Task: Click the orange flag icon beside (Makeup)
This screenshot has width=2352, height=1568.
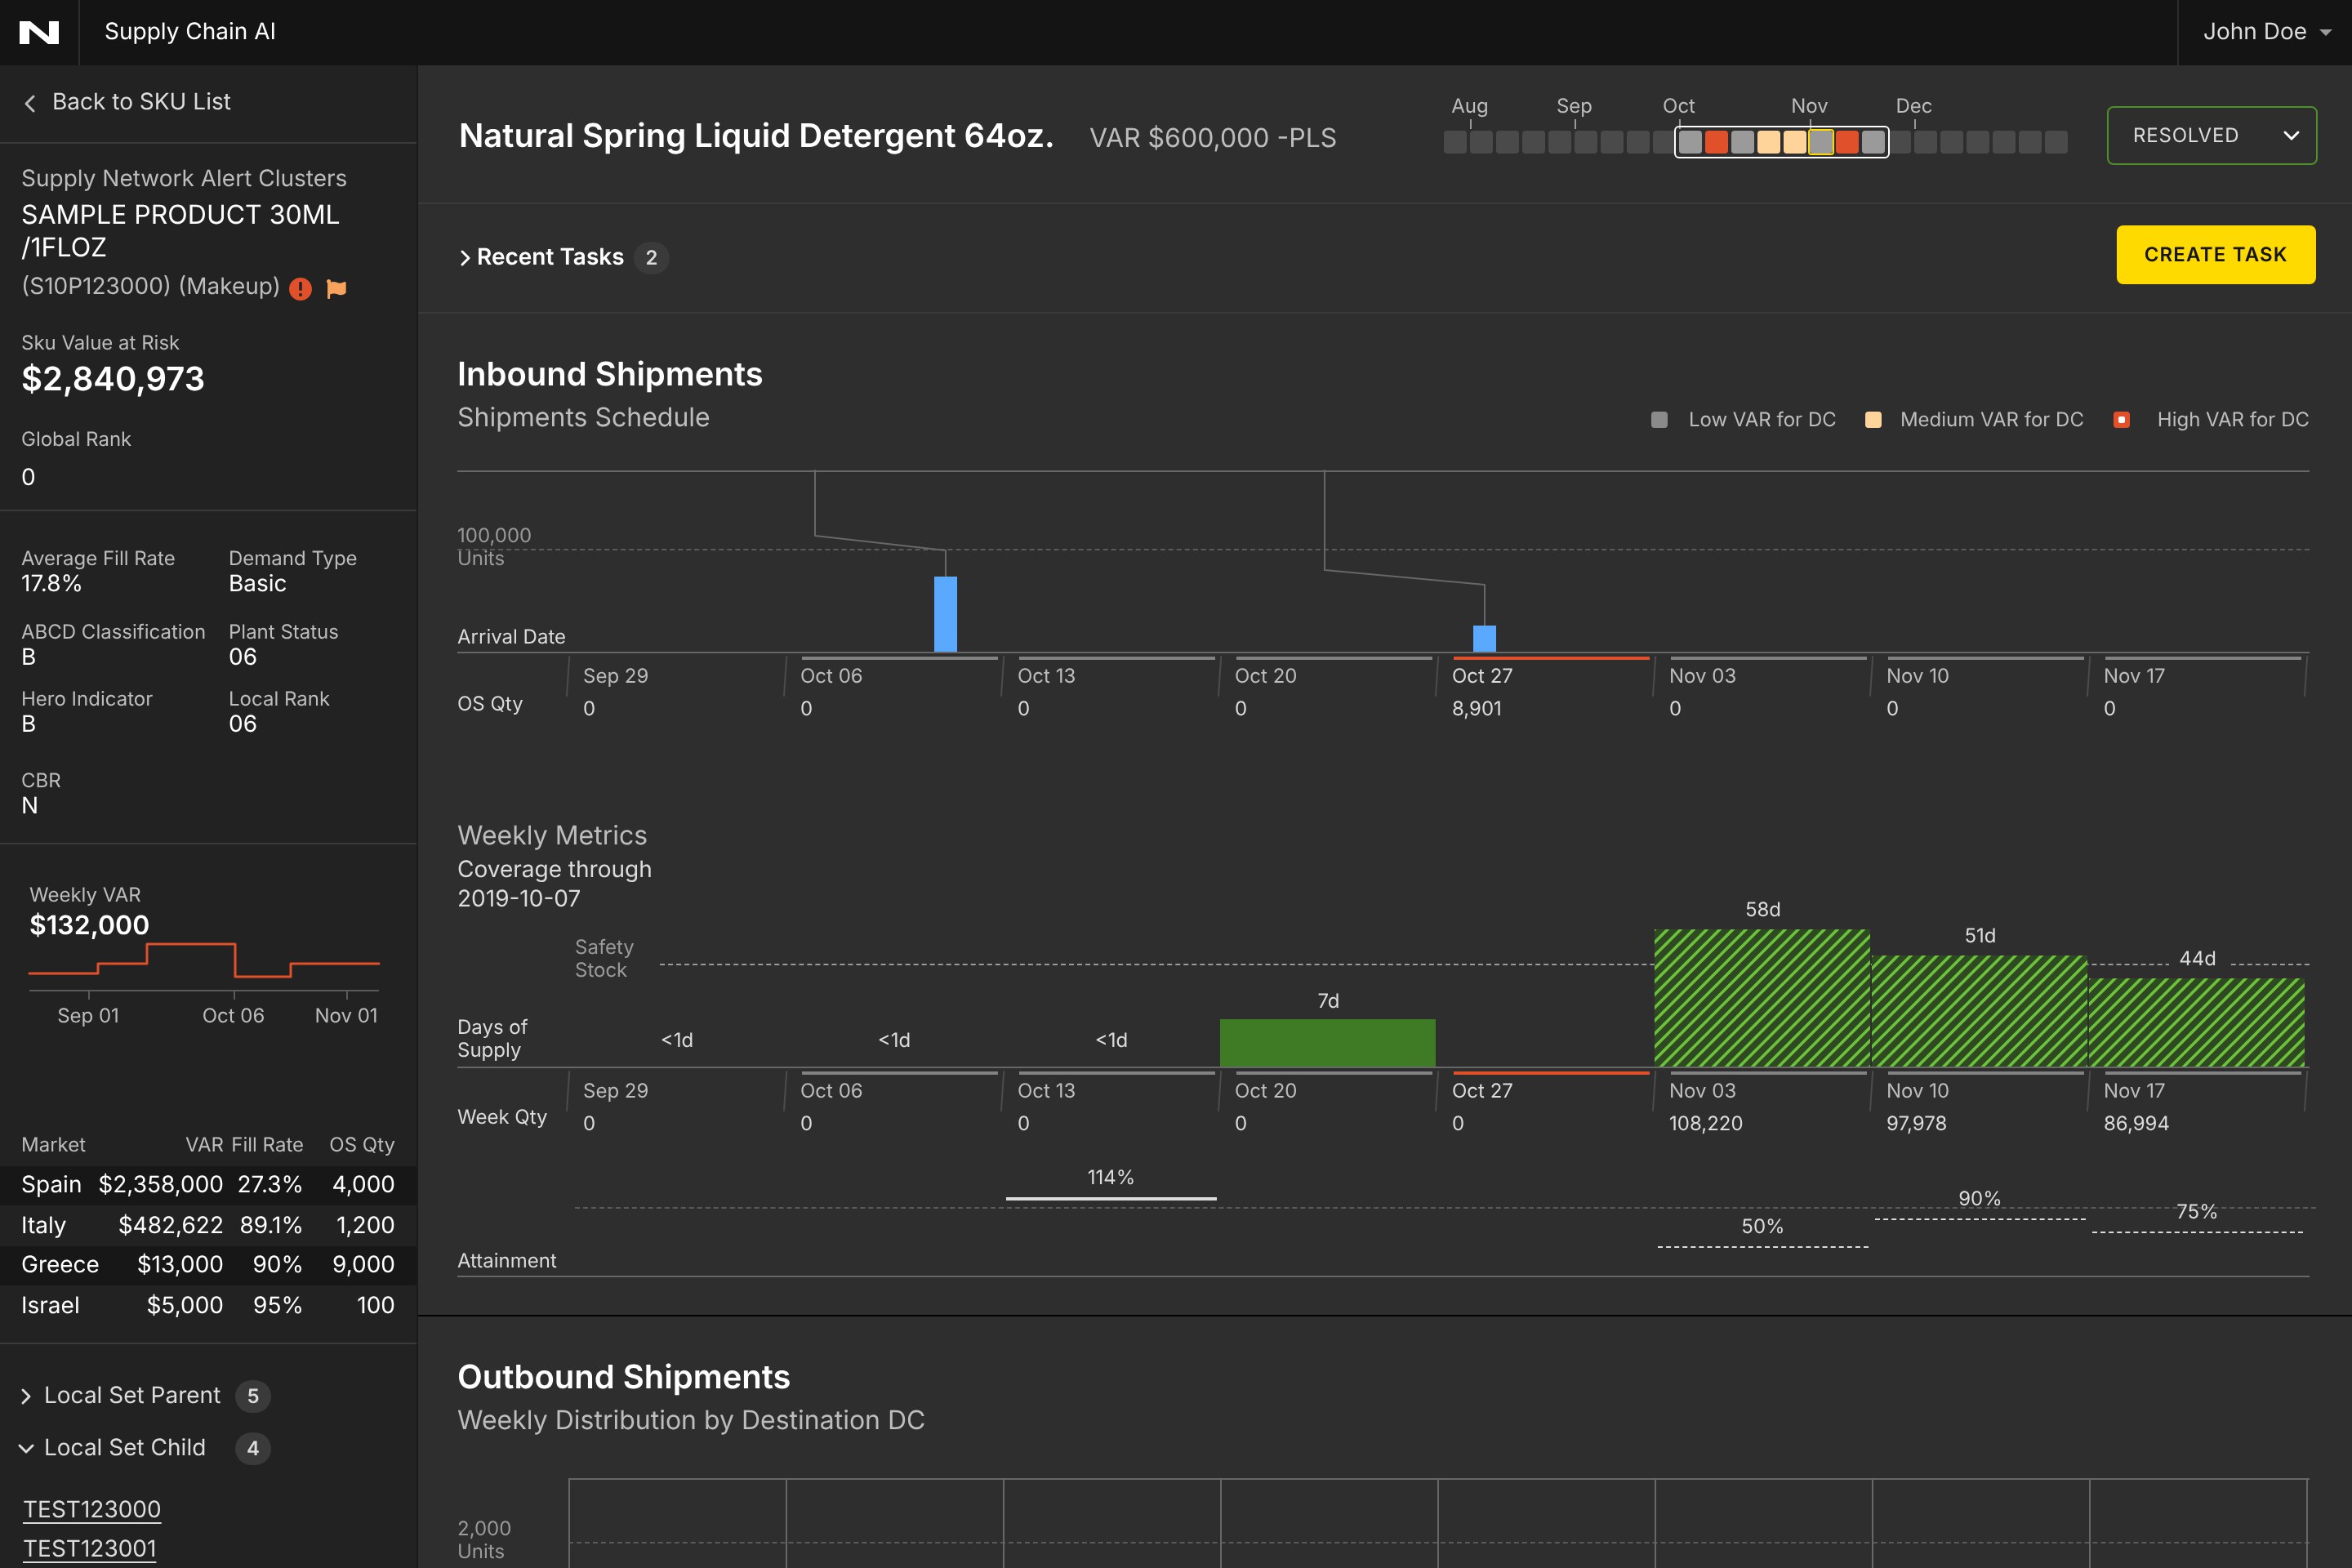Action: (x=337, y=288)
